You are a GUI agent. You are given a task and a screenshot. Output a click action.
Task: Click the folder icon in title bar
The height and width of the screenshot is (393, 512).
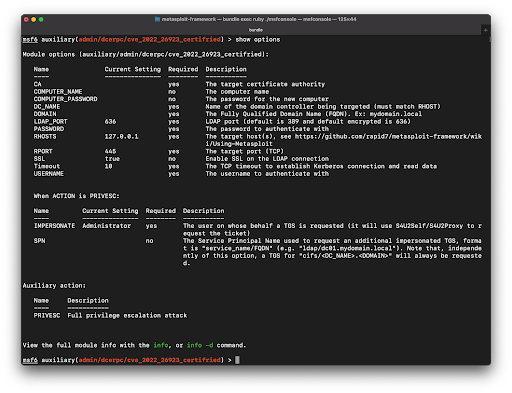pyautogui.click(x=157, y=19)
